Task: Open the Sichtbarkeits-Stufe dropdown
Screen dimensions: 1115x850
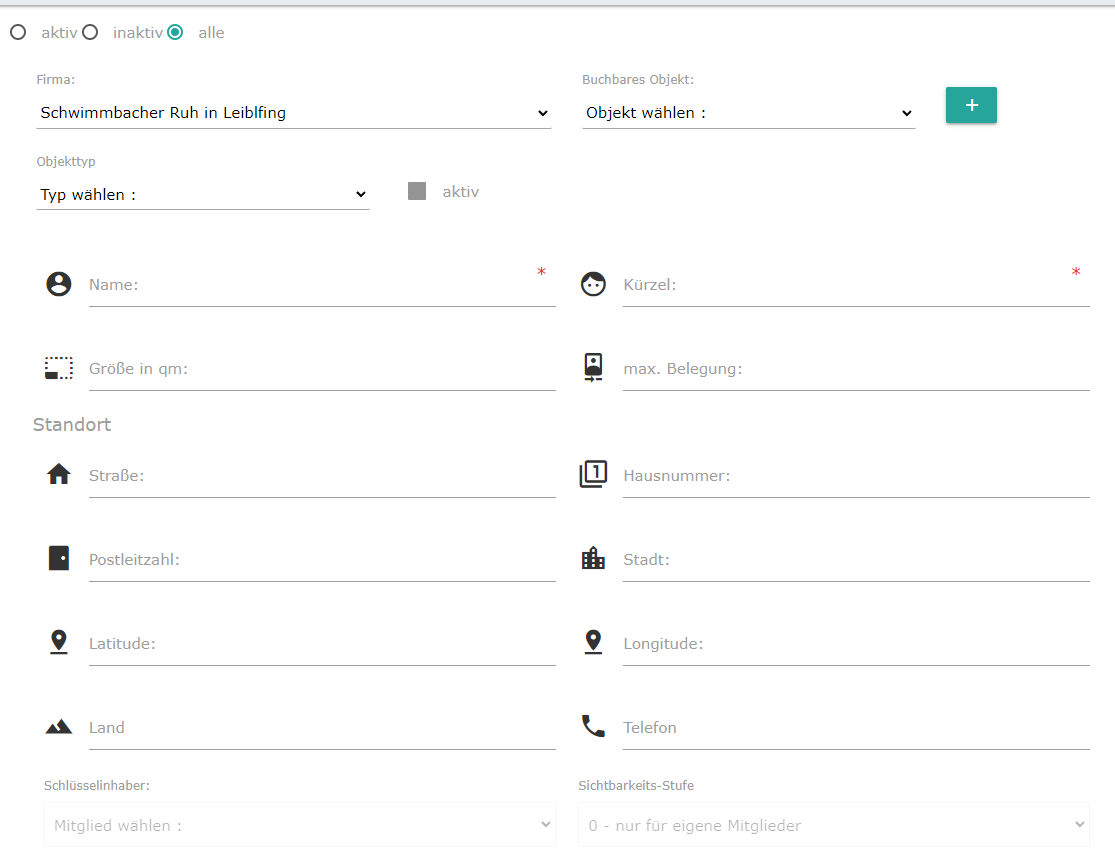Action: (x=833, y=825)
